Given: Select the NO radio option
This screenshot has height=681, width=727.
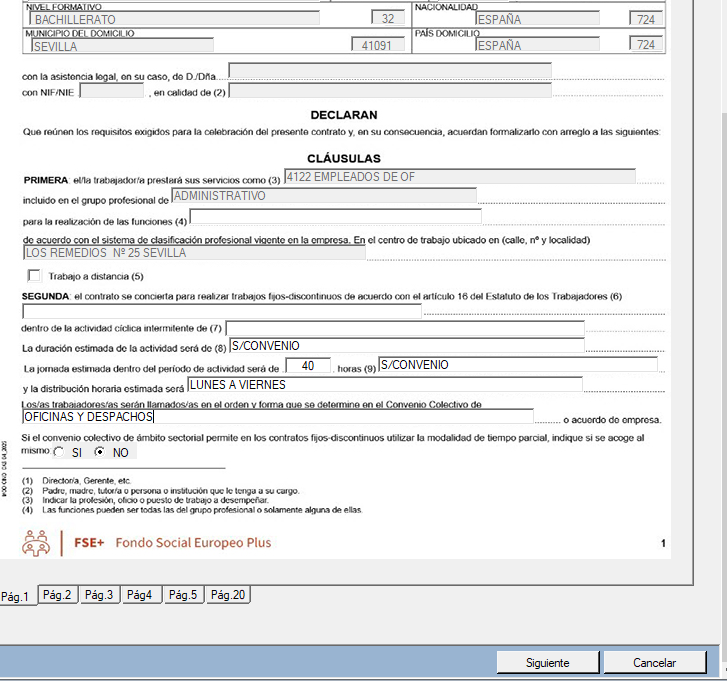Looking at the screenshot, I should click(x=99, y=452).
